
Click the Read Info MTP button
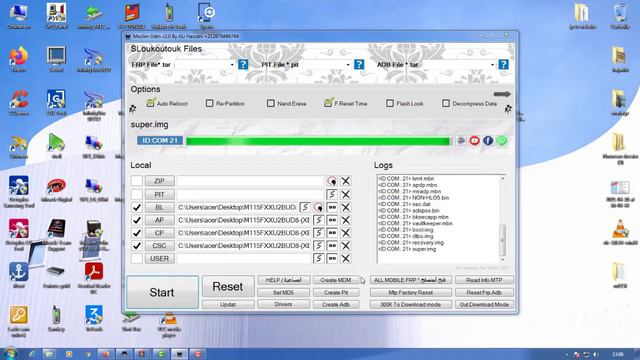tap(484, 280)
